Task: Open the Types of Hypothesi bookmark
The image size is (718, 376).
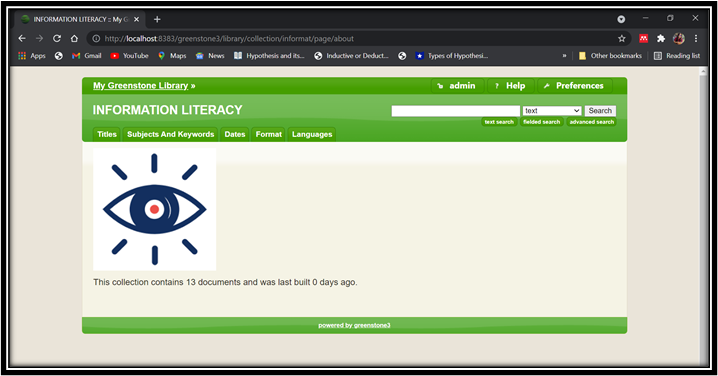Action: [451, 56]
